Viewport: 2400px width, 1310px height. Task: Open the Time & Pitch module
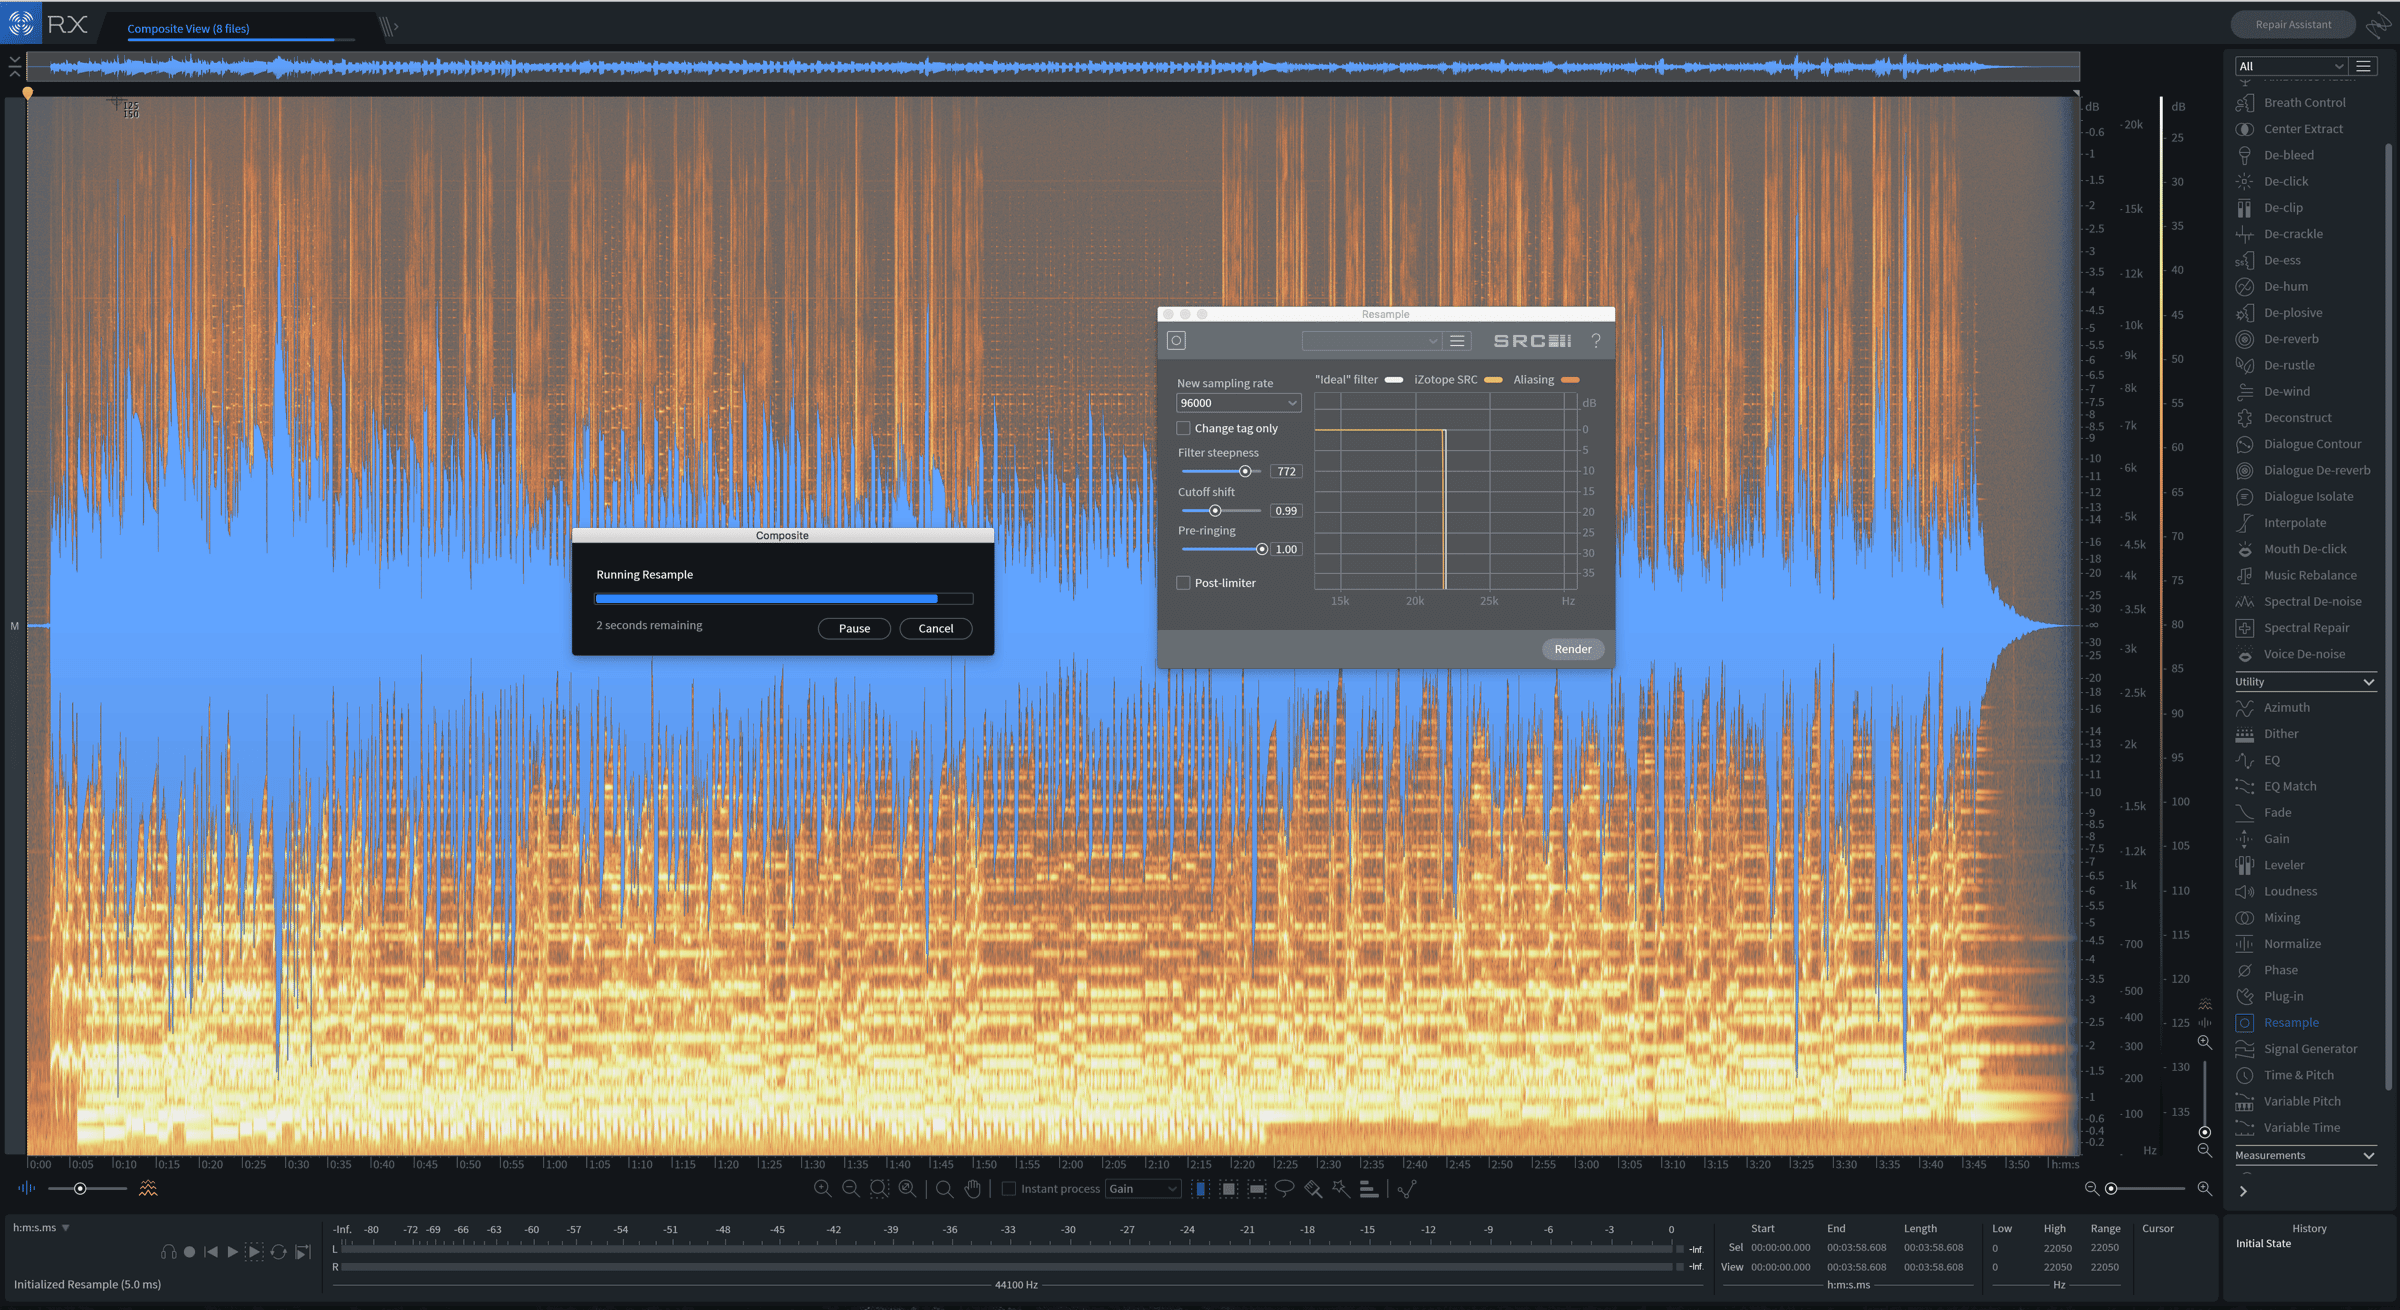pos(2298,1075)
